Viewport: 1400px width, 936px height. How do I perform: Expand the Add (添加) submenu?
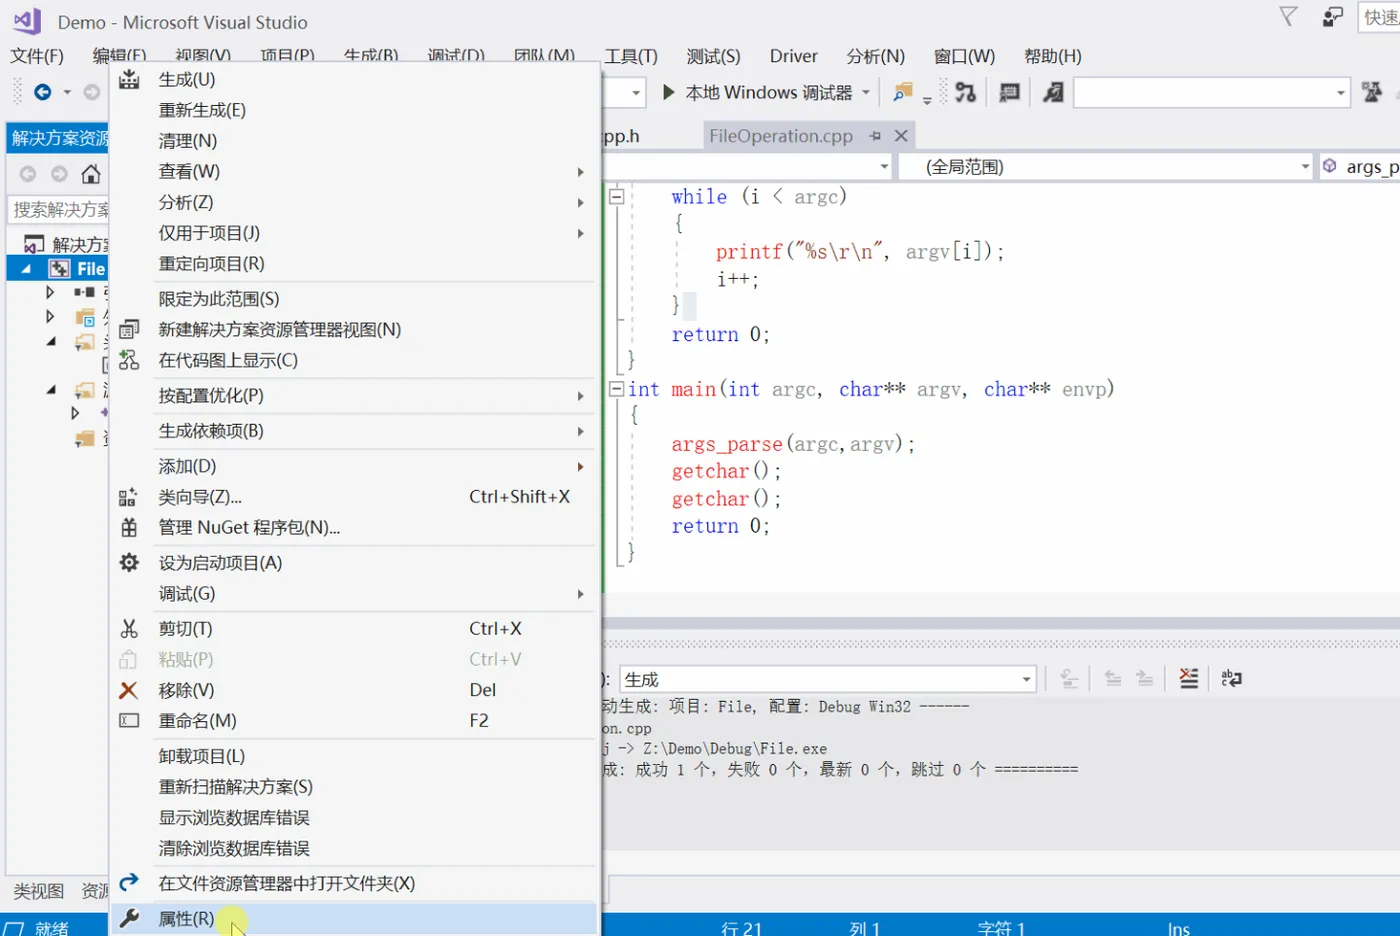(x=580, y=467)
